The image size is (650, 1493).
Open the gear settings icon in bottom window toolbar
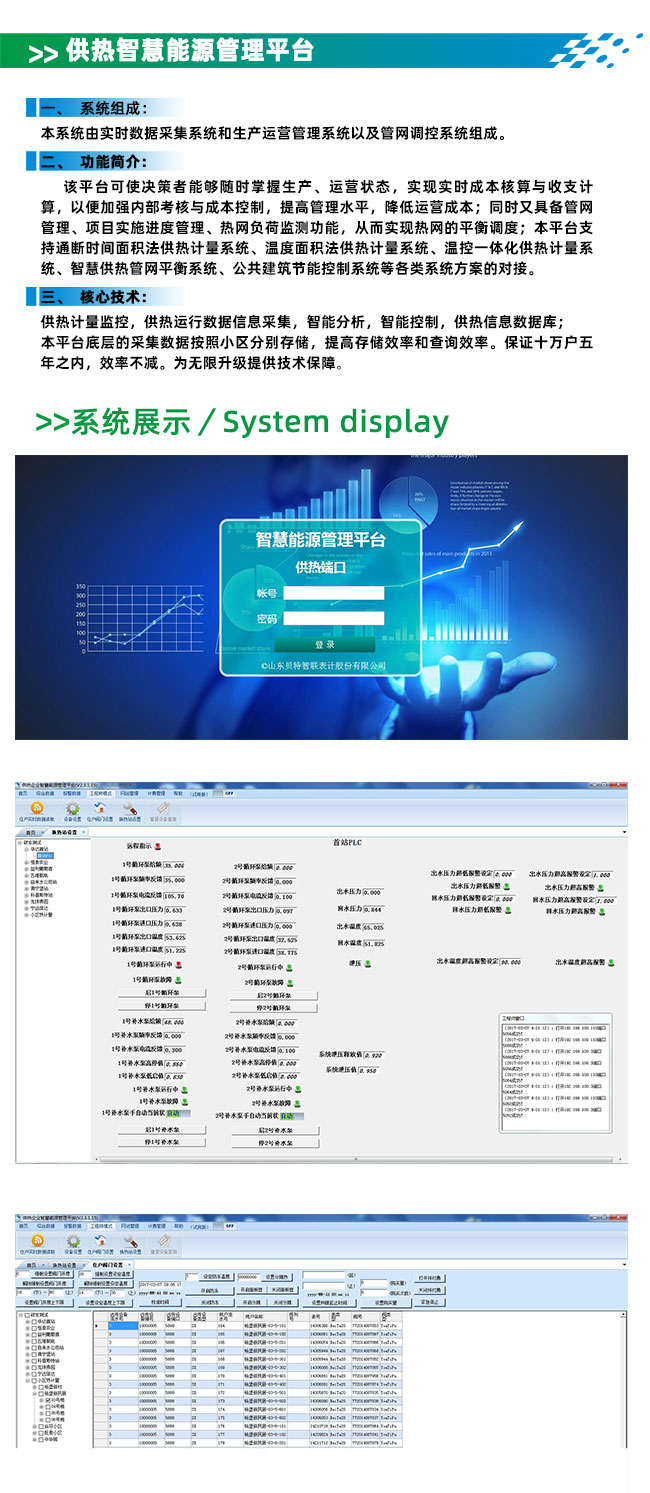pos(72,1240)
